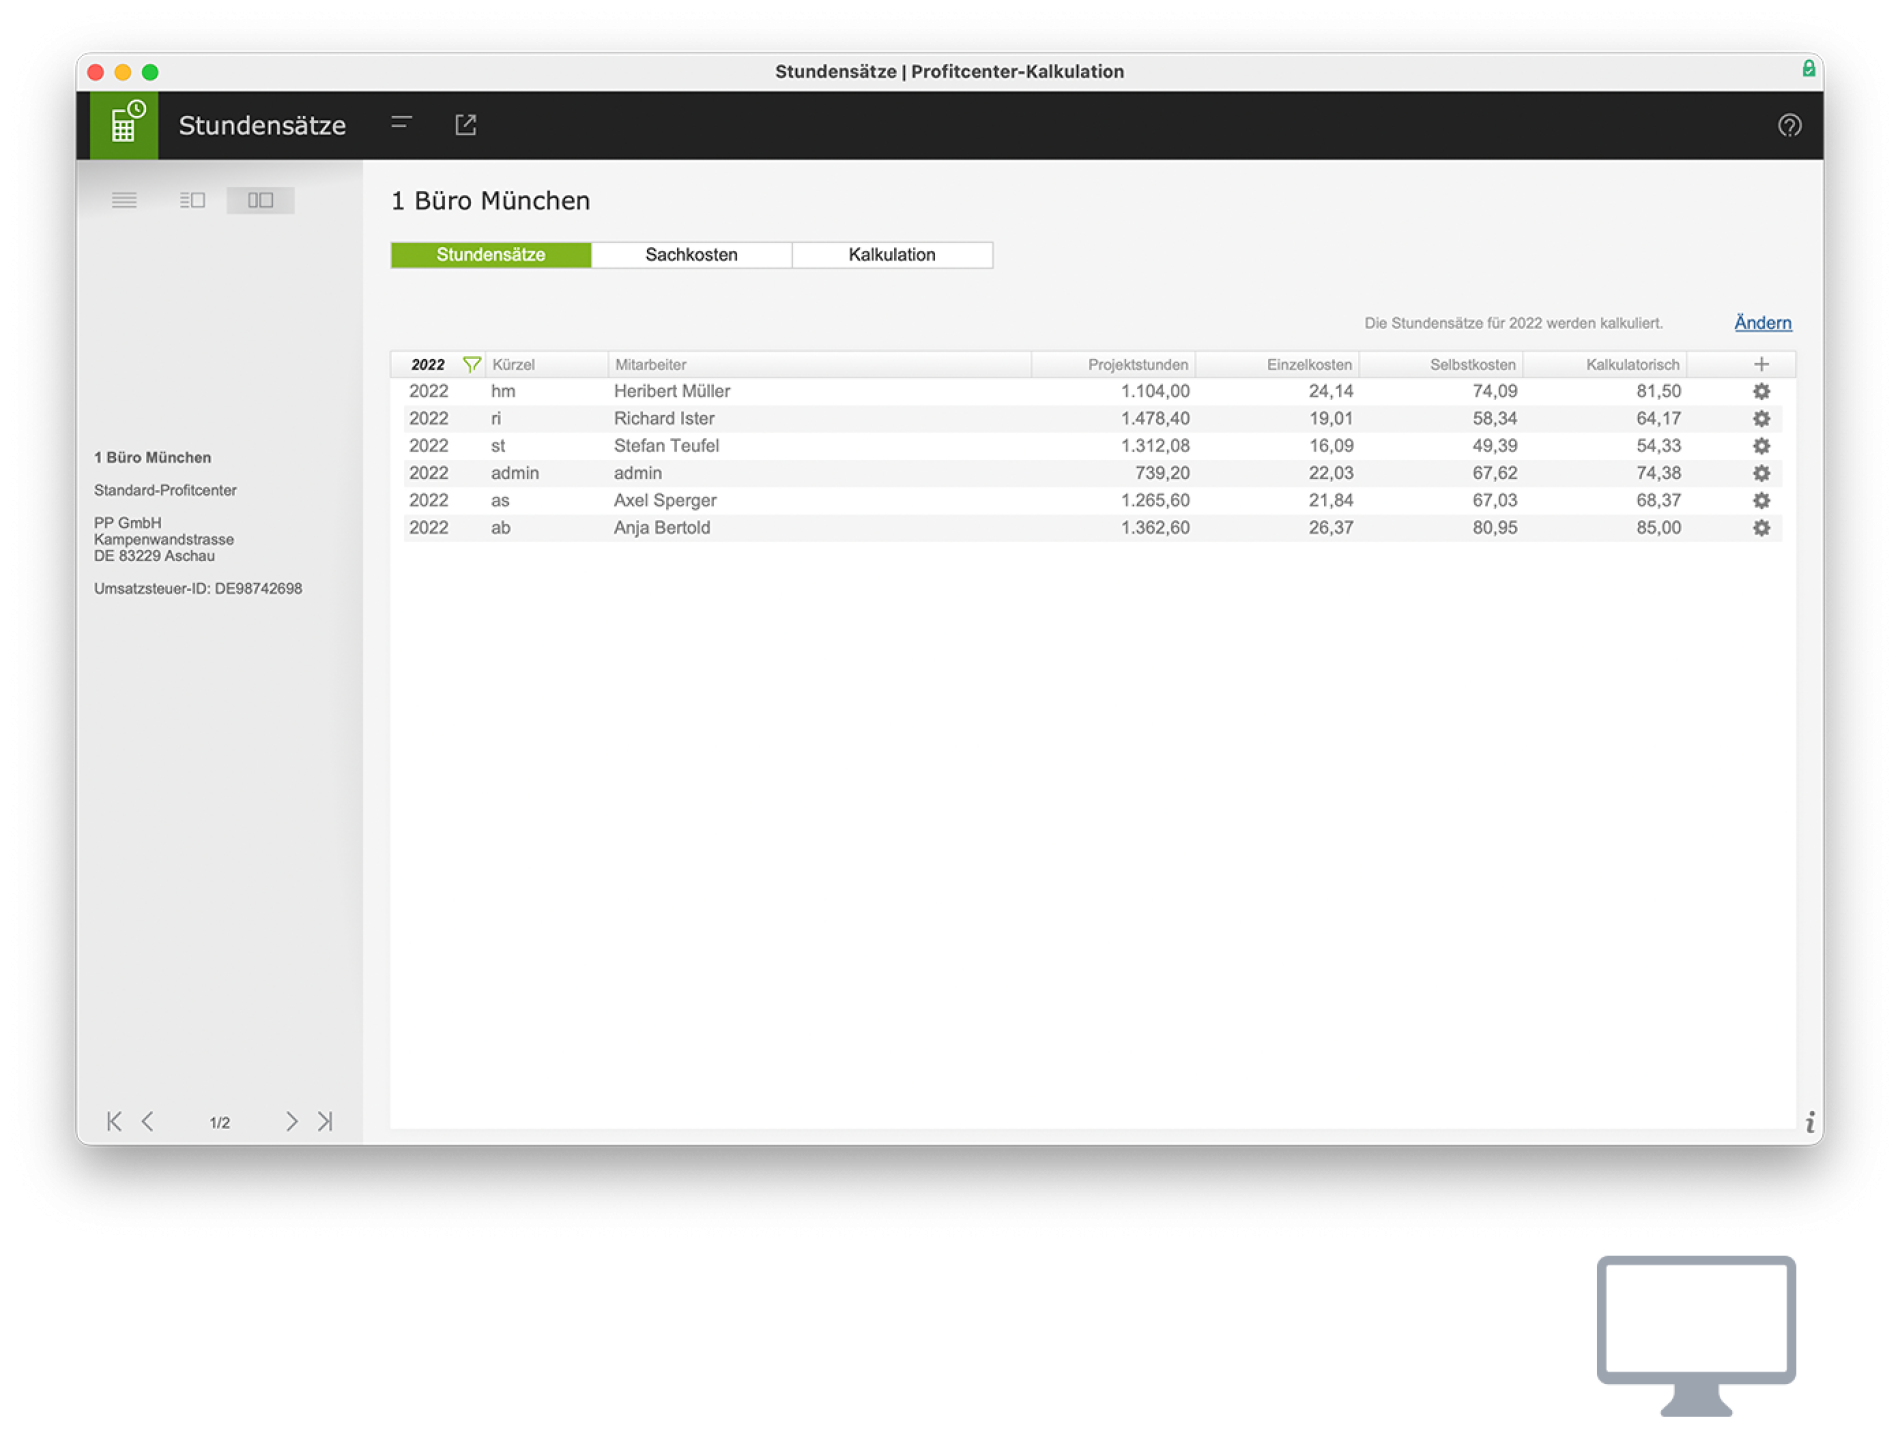Click the info icon at bottom right
This screenshot has width=1900, height=1455.
[1810, 1122]
